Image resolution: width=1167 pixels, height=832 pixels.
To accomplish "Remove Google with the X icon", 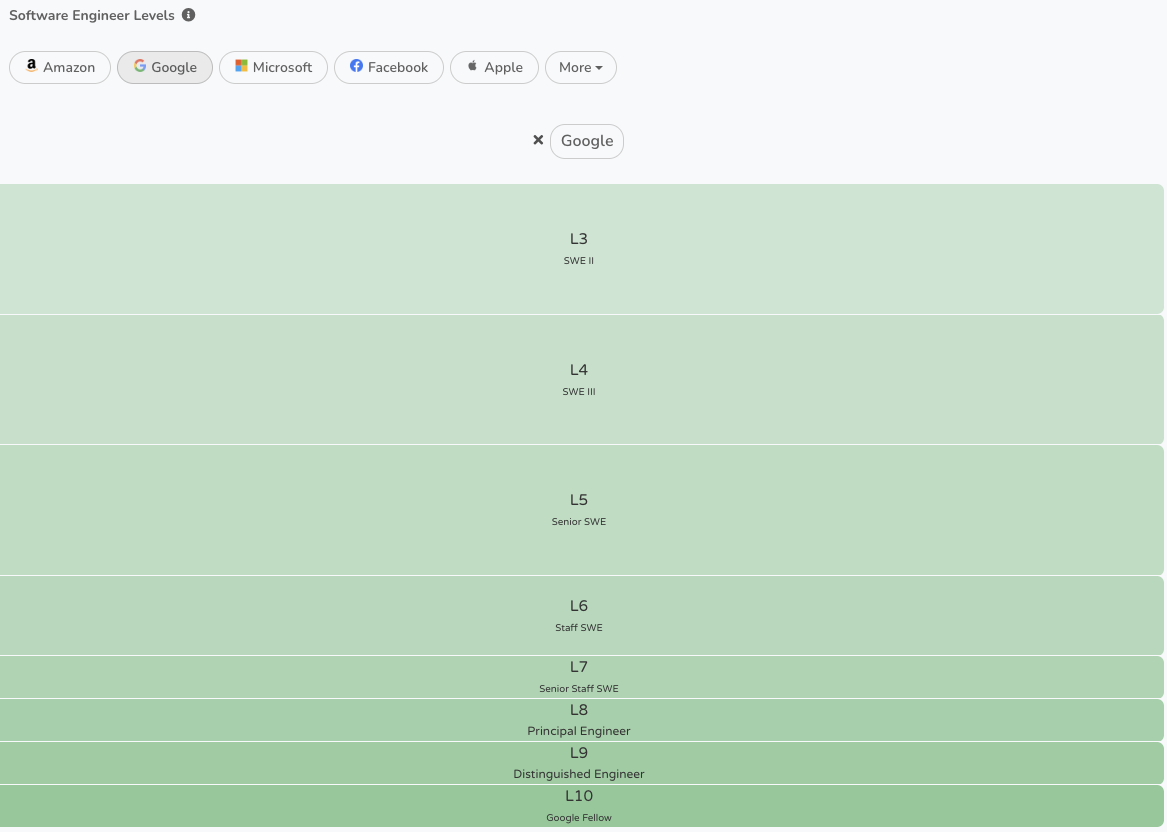I will [x=538, y=140].
